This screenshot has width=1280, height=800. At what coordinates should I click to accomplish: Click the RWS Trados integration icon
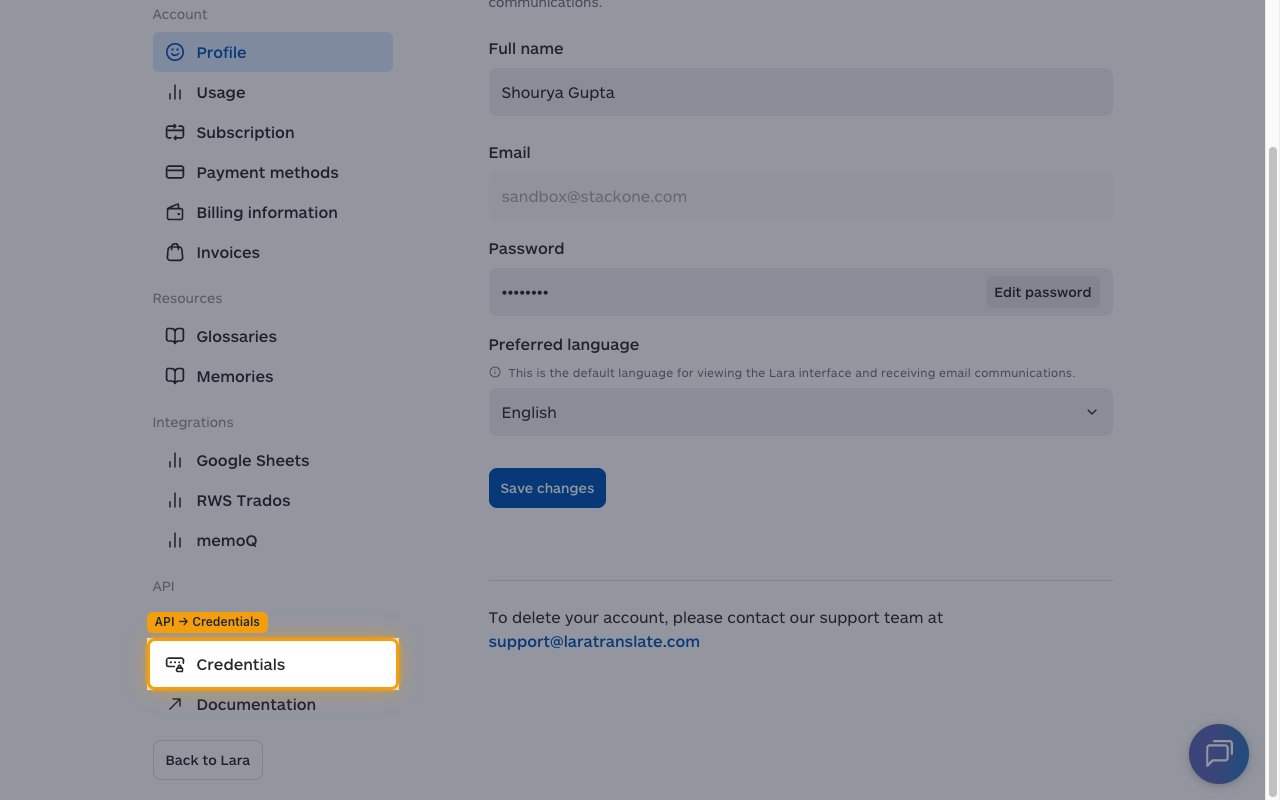(x=175, y=500)
